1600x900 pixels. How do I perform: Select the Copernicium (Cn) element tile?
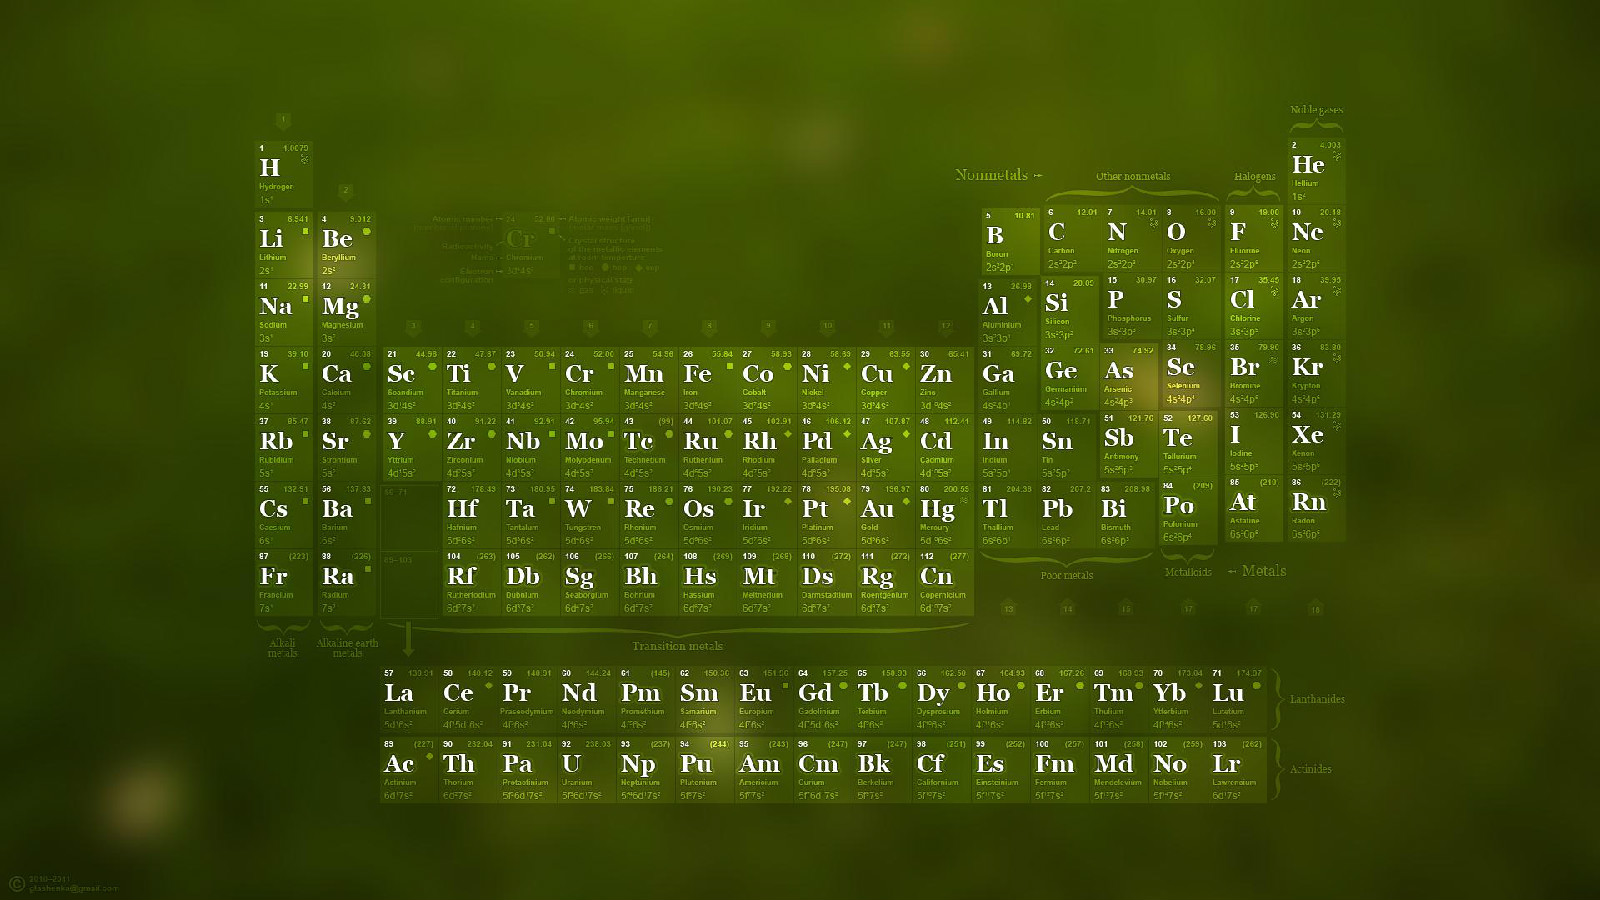coord(942,583)
